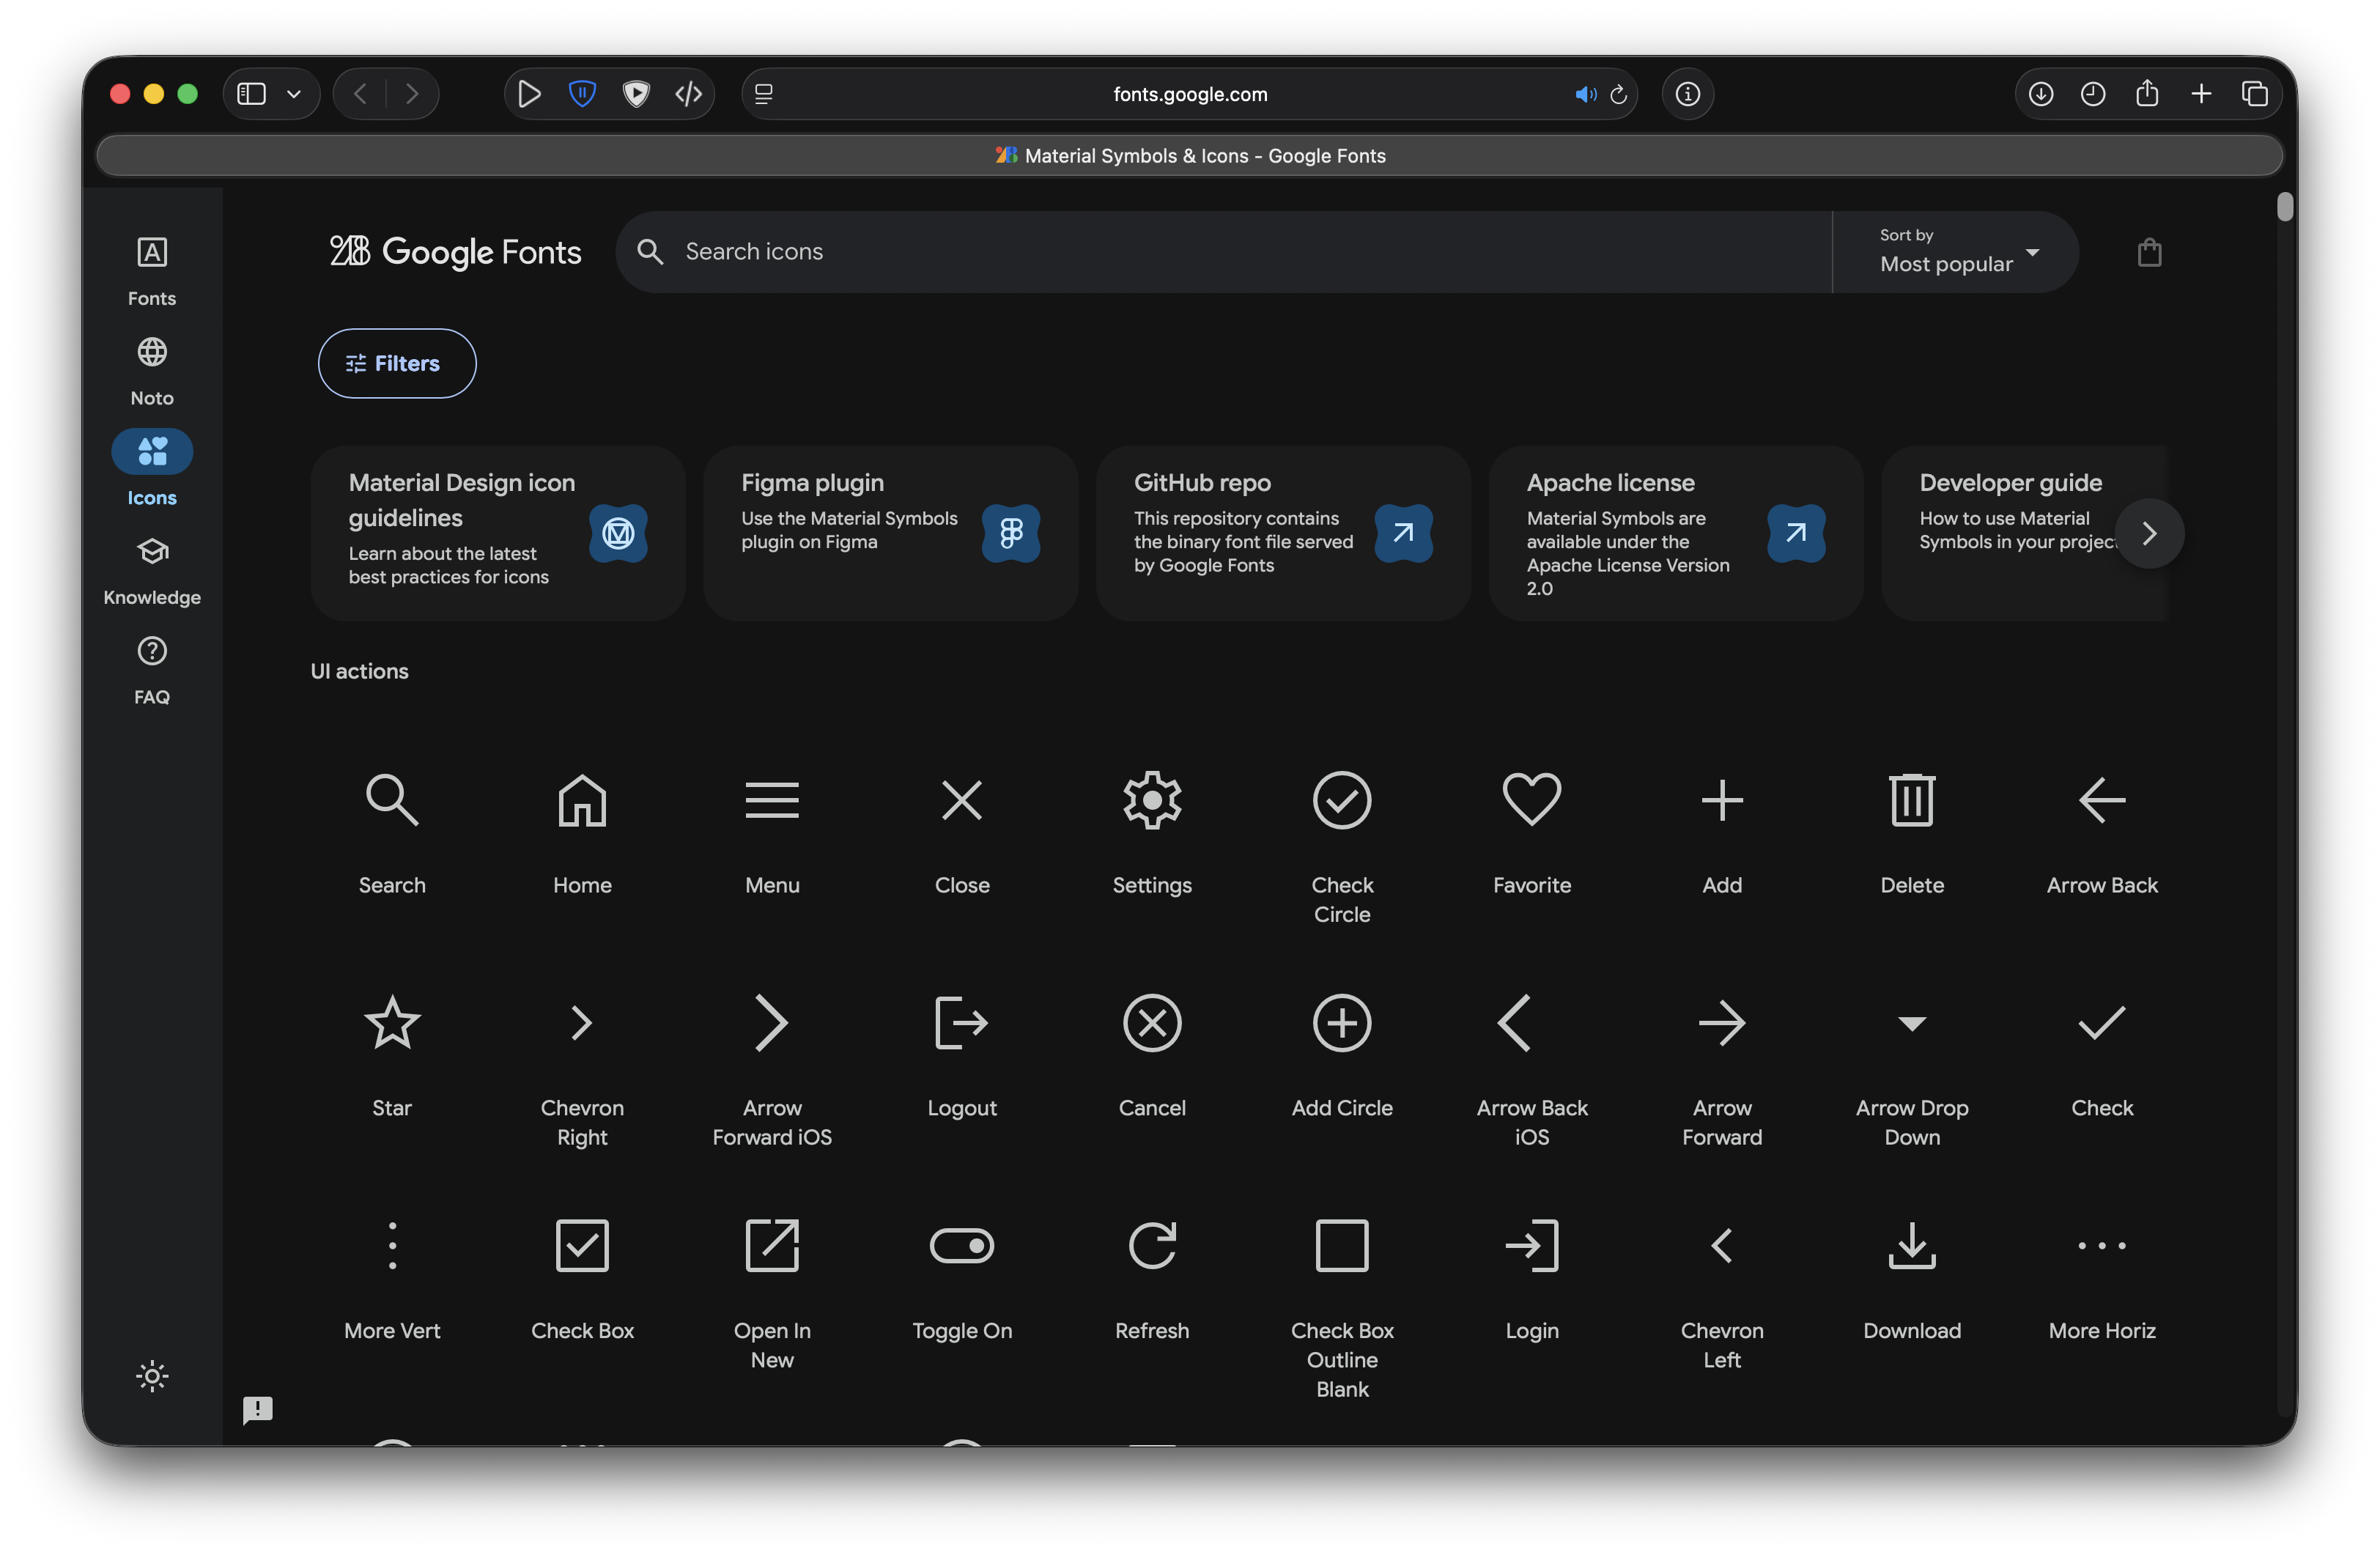Pick the Cancel circle icon
2380x1555 pixels.
click(1152, 1022)
